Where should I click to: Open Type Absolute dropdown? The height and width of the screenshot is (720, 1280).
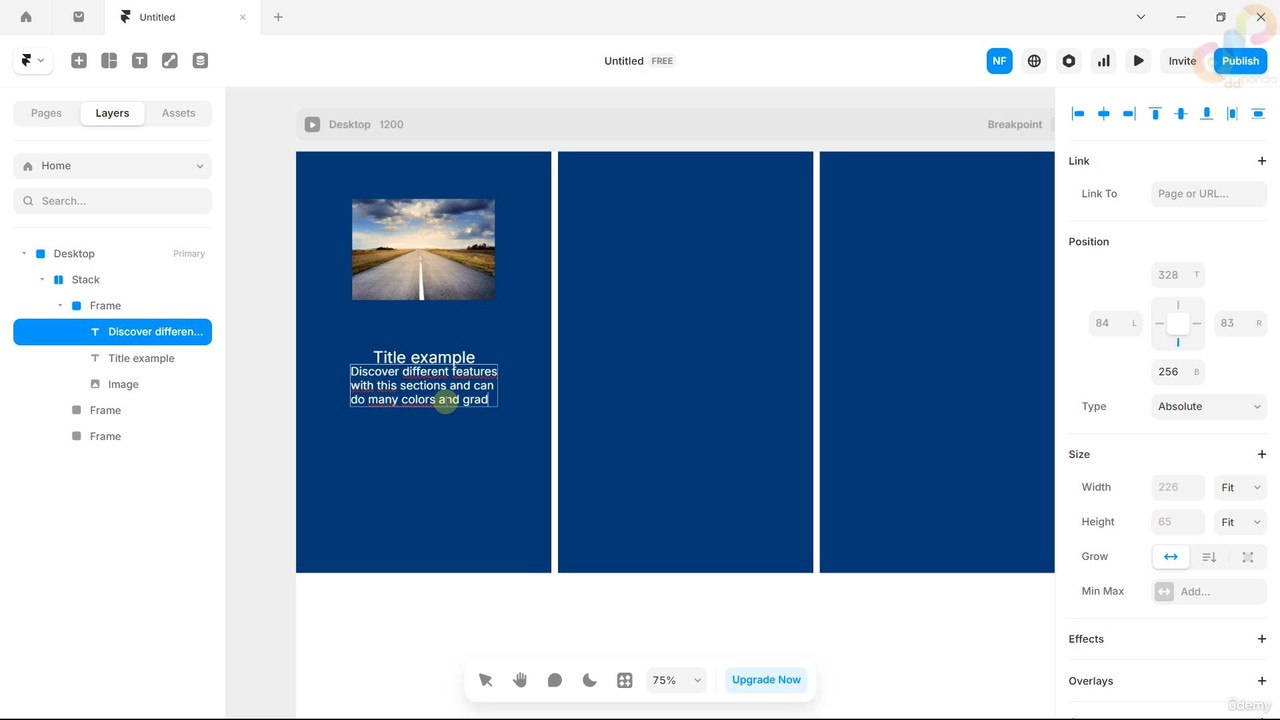[x=1209, y=407]
